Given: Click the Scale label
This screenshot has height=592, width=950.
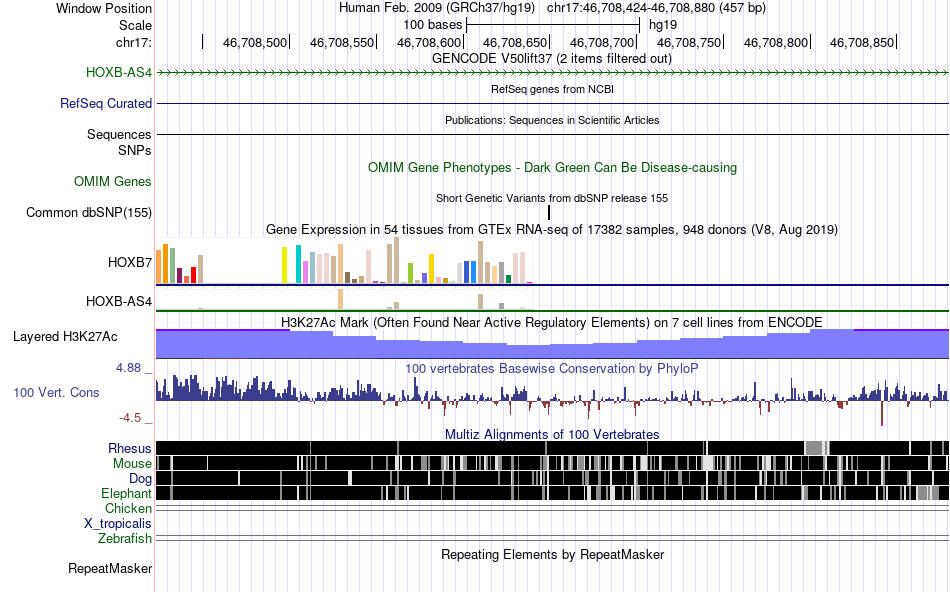Looking at the screenshot, I should 135,25.
